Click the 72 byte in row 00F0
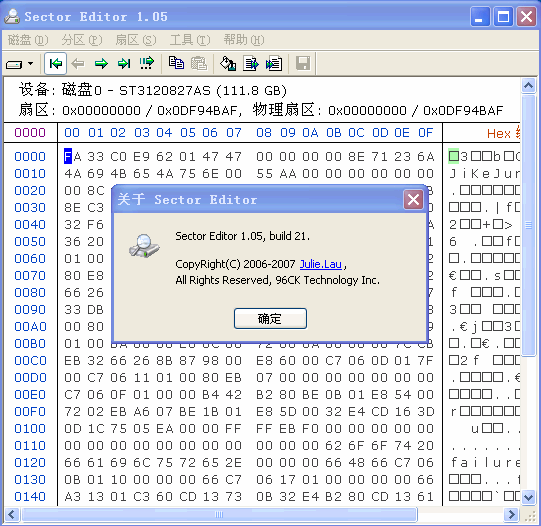This screenshot has width=541, height=526. [x=72, y=412]
